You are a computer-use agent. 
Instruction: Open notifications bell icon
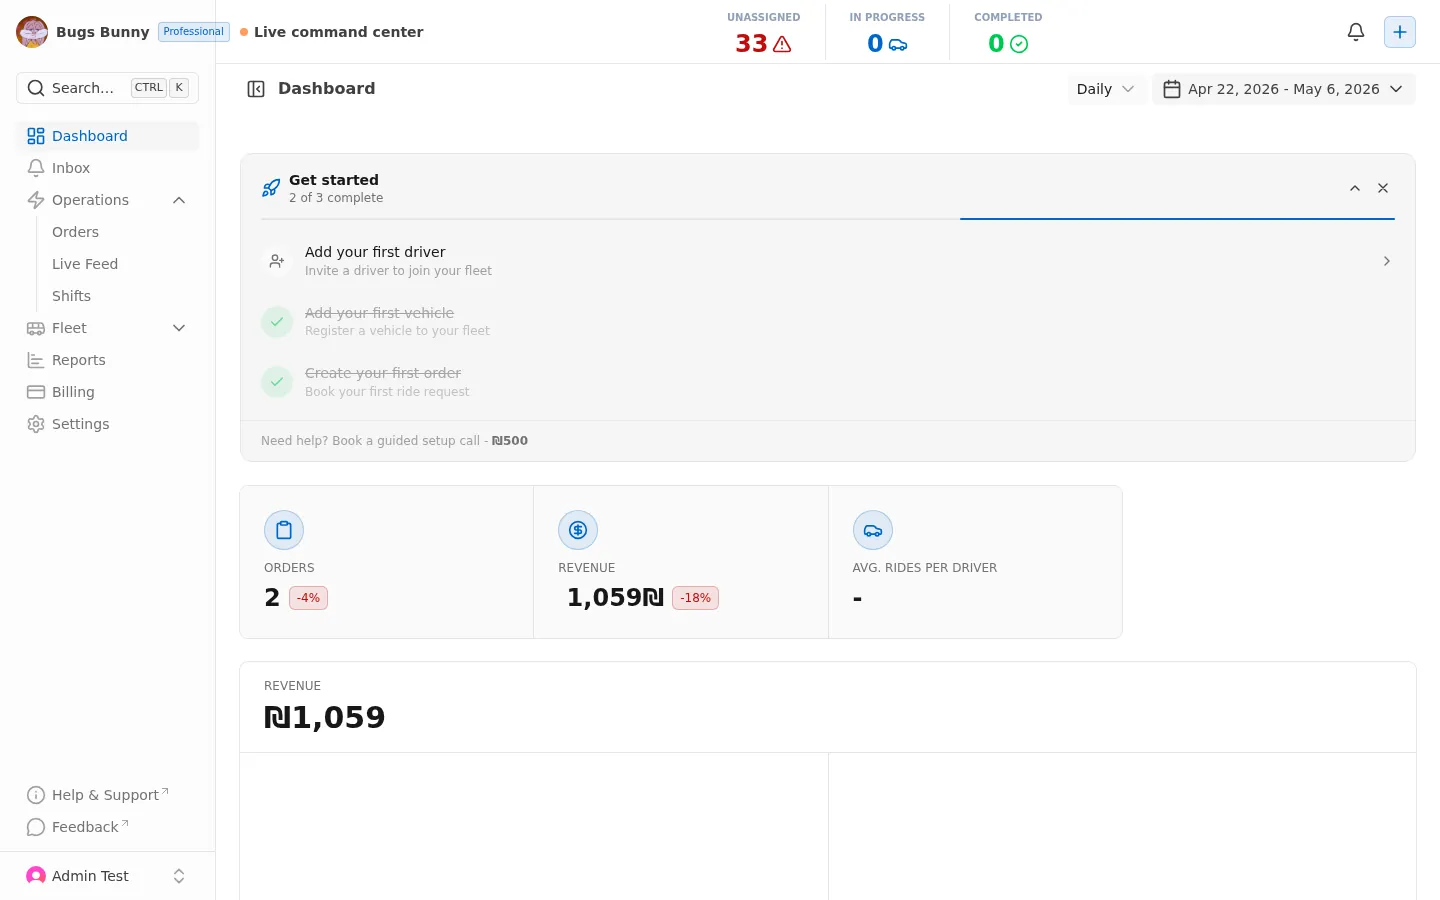tap(1356, 32)
